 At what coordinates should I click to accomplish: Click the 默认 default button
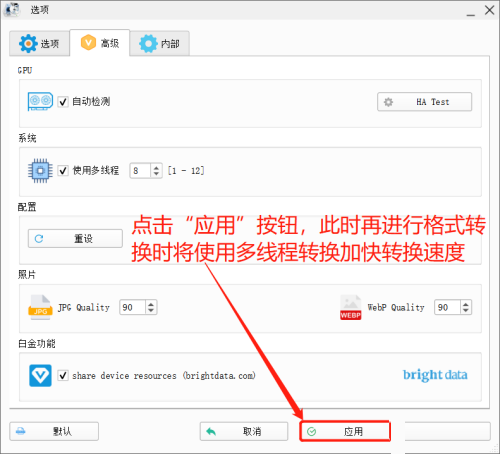pos(54,431)
